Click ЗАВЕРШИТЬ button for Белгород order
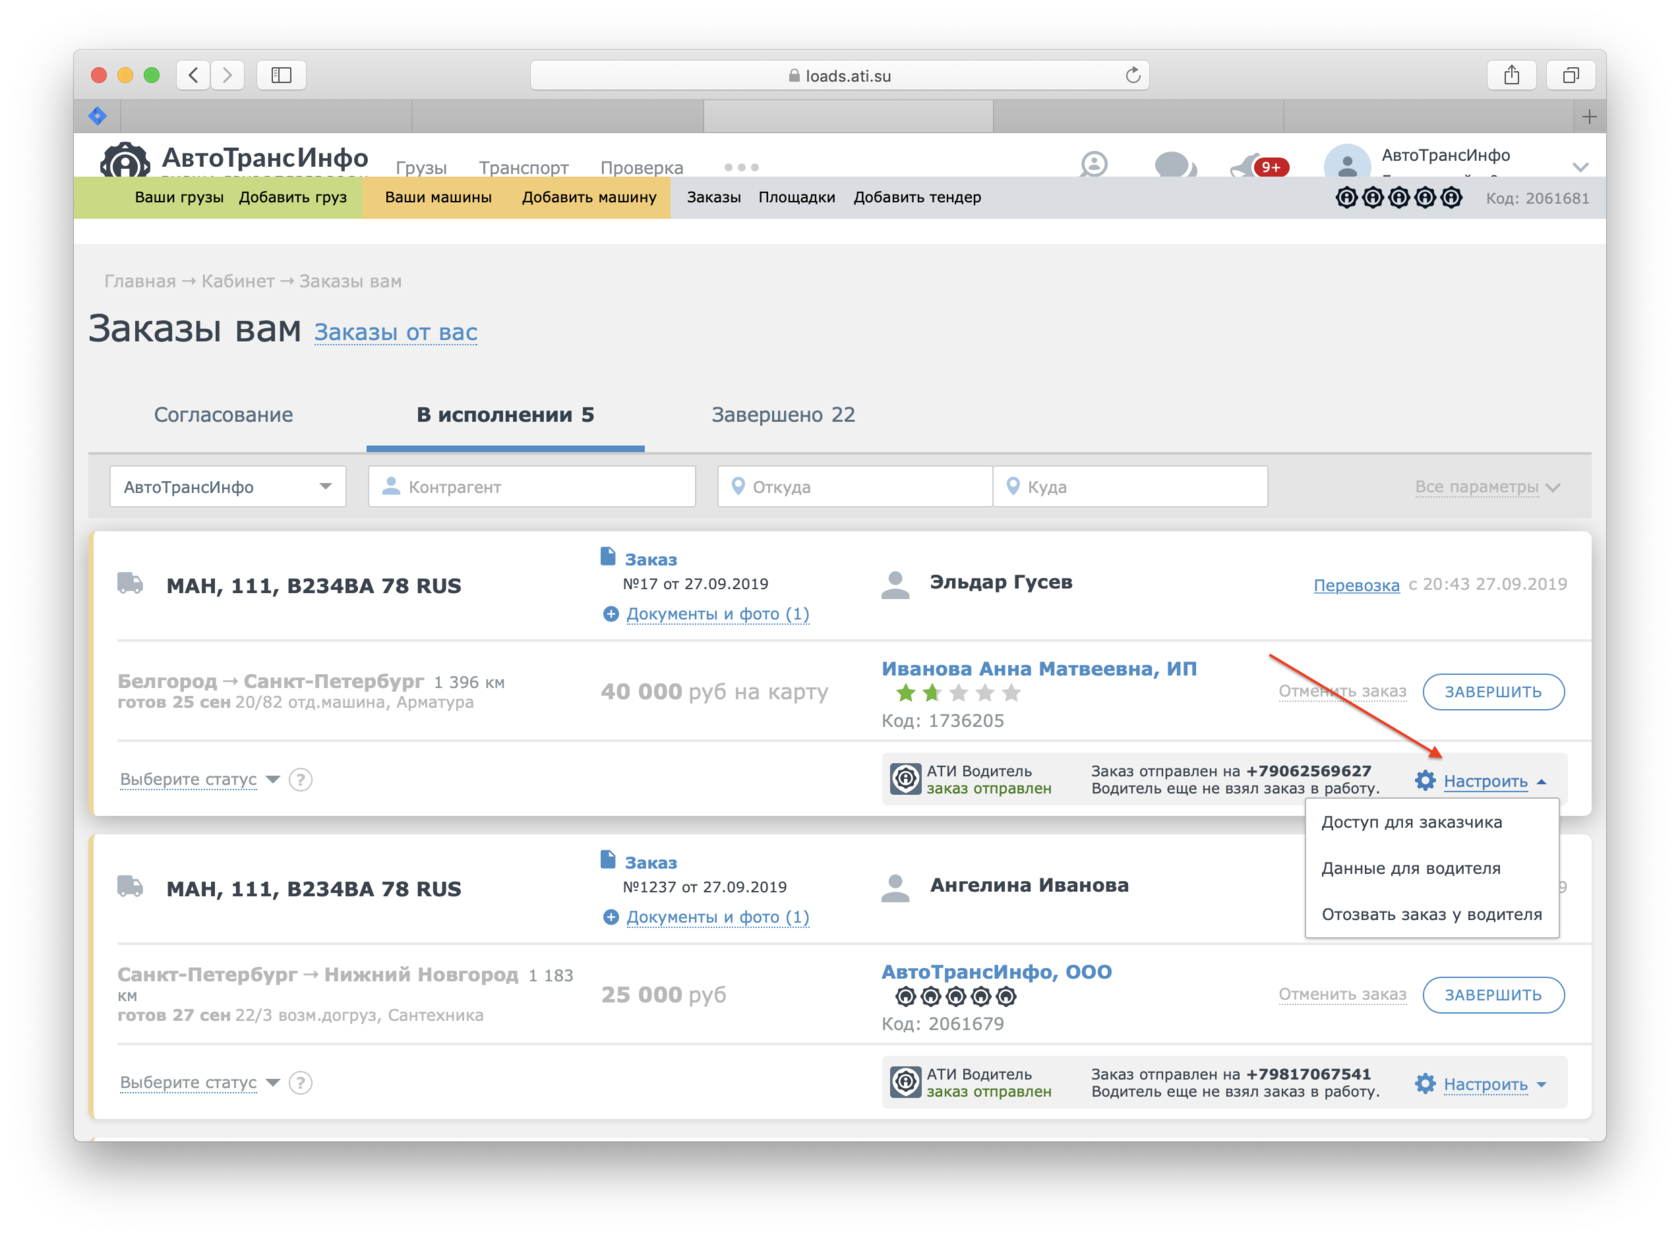Image resolution: width=1680 pixels, height=1239 pixels. coord(1493,692)
